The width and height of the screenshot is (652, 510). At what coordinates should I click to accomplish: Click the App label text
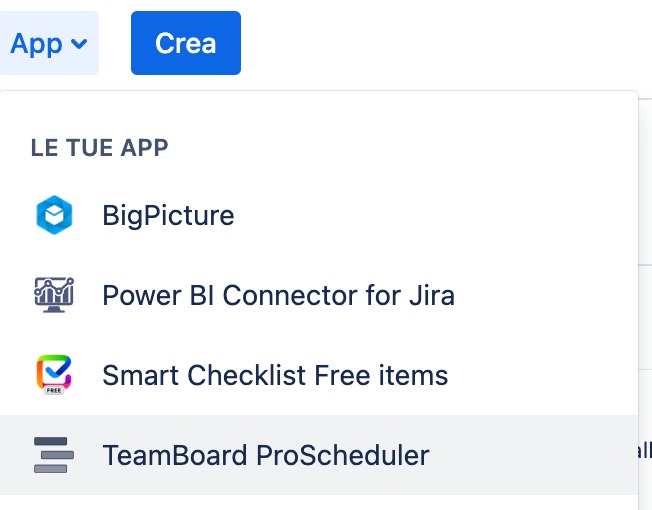36,44
